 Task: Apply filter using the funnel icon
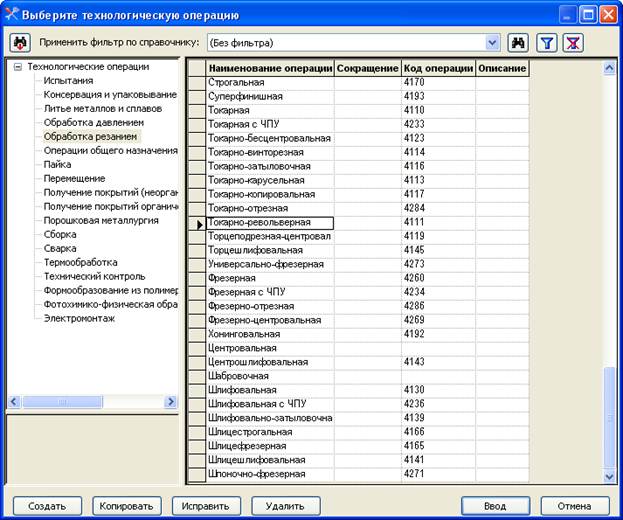[x=547, y=43]
